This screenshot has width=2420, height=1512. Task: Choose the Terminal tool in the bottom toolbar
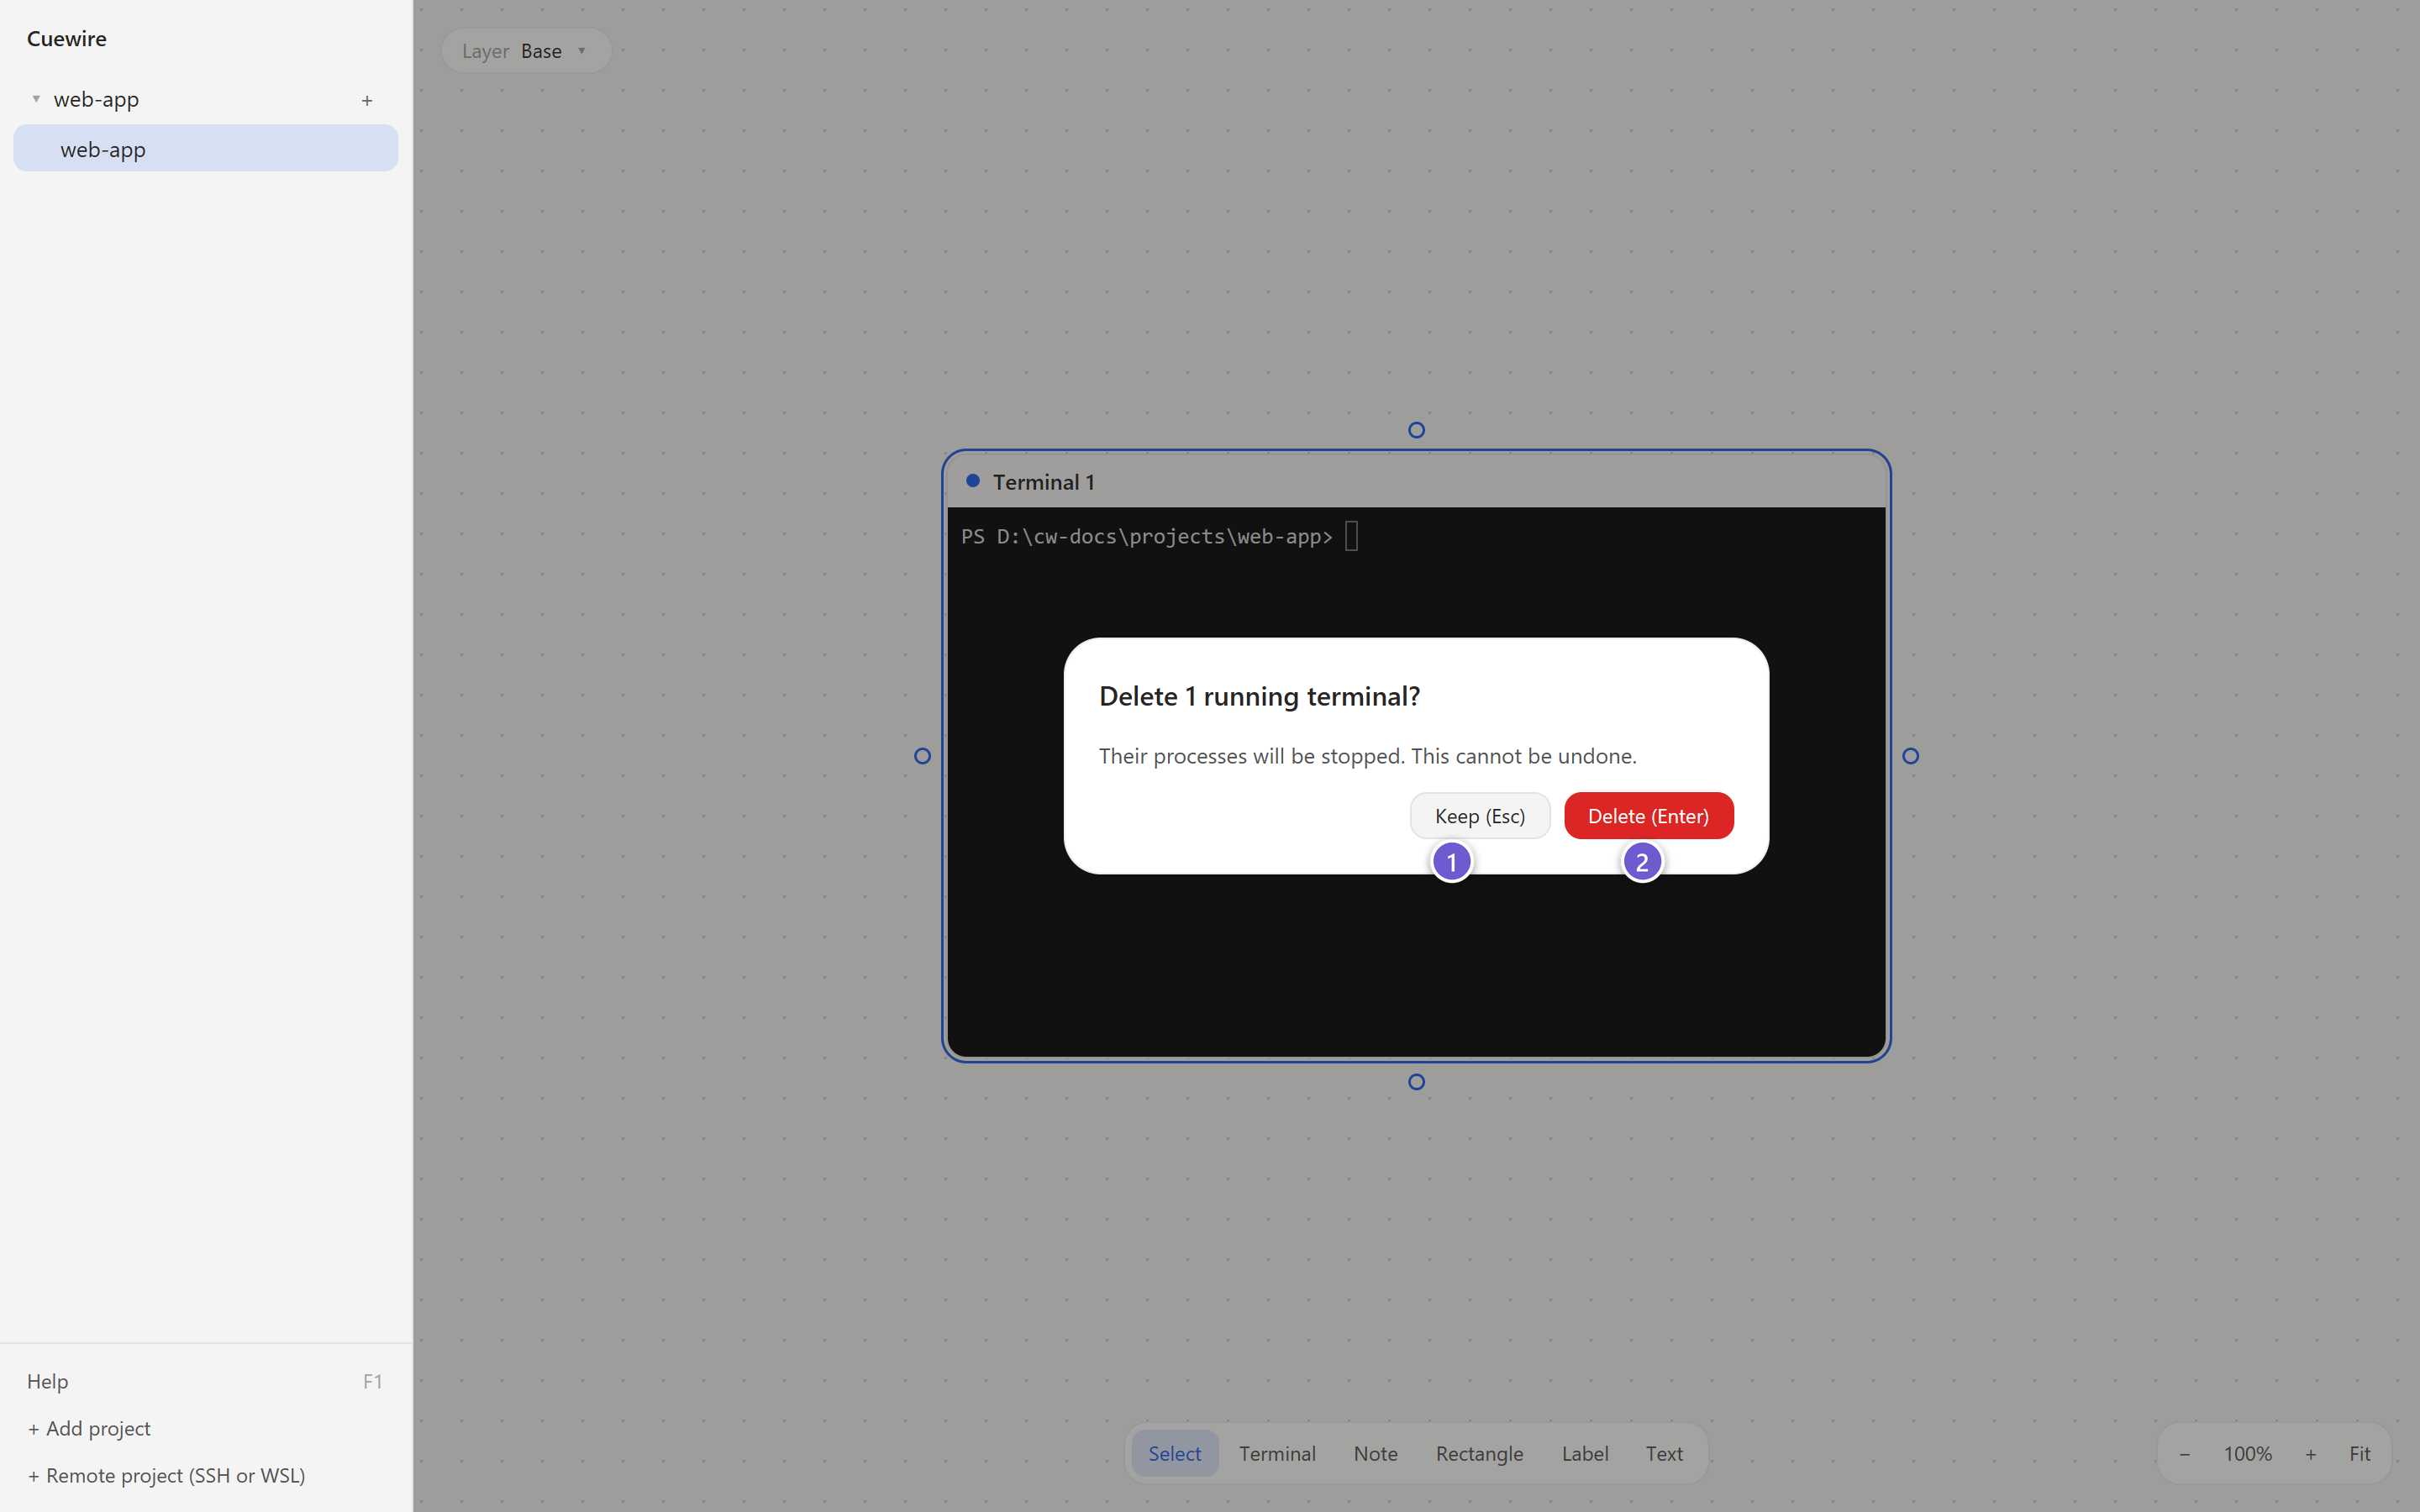pyautogui.click(x=1277, y=1453)
